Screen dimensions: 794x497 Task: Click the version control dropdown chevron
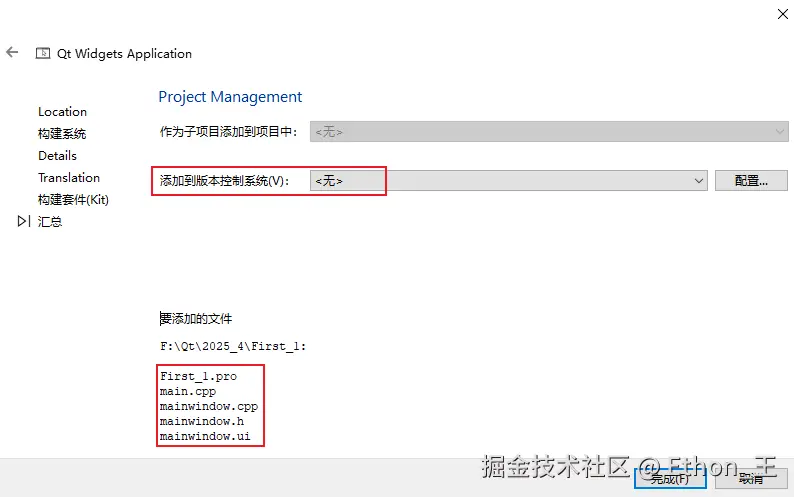pyautogui.click(x=698, y=181)
